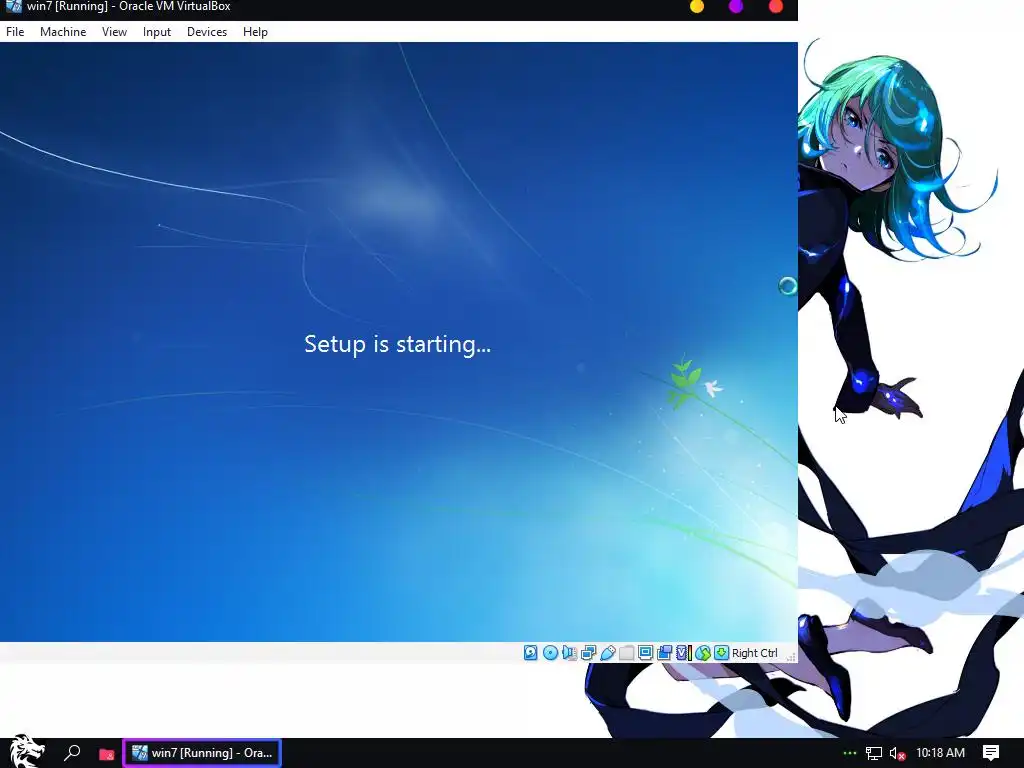1024x768 pixels.
Task: Open the network tray icon
Action: click(874, 754)
